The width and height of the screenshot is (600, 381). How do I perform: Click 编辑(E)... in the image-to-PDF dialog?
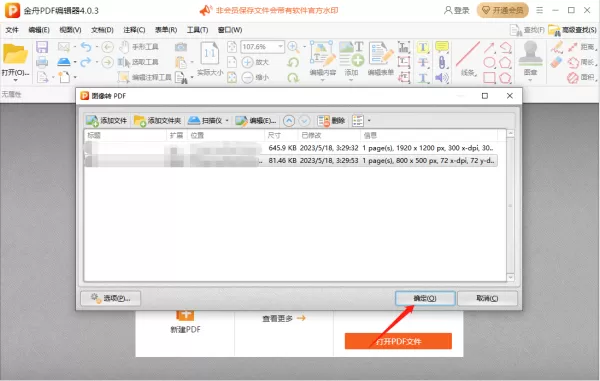(x=256, y=121)
